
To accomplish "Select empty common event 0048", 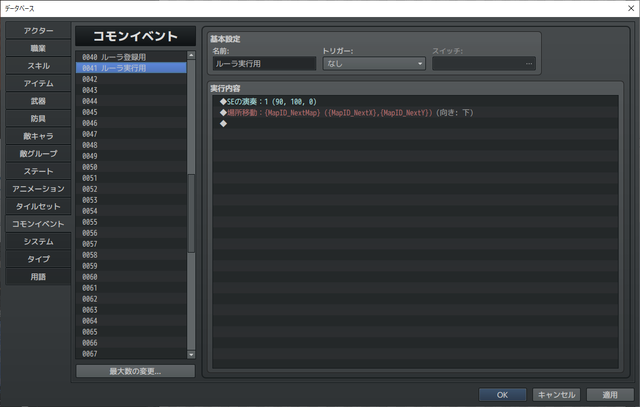I will coord(131,145).
